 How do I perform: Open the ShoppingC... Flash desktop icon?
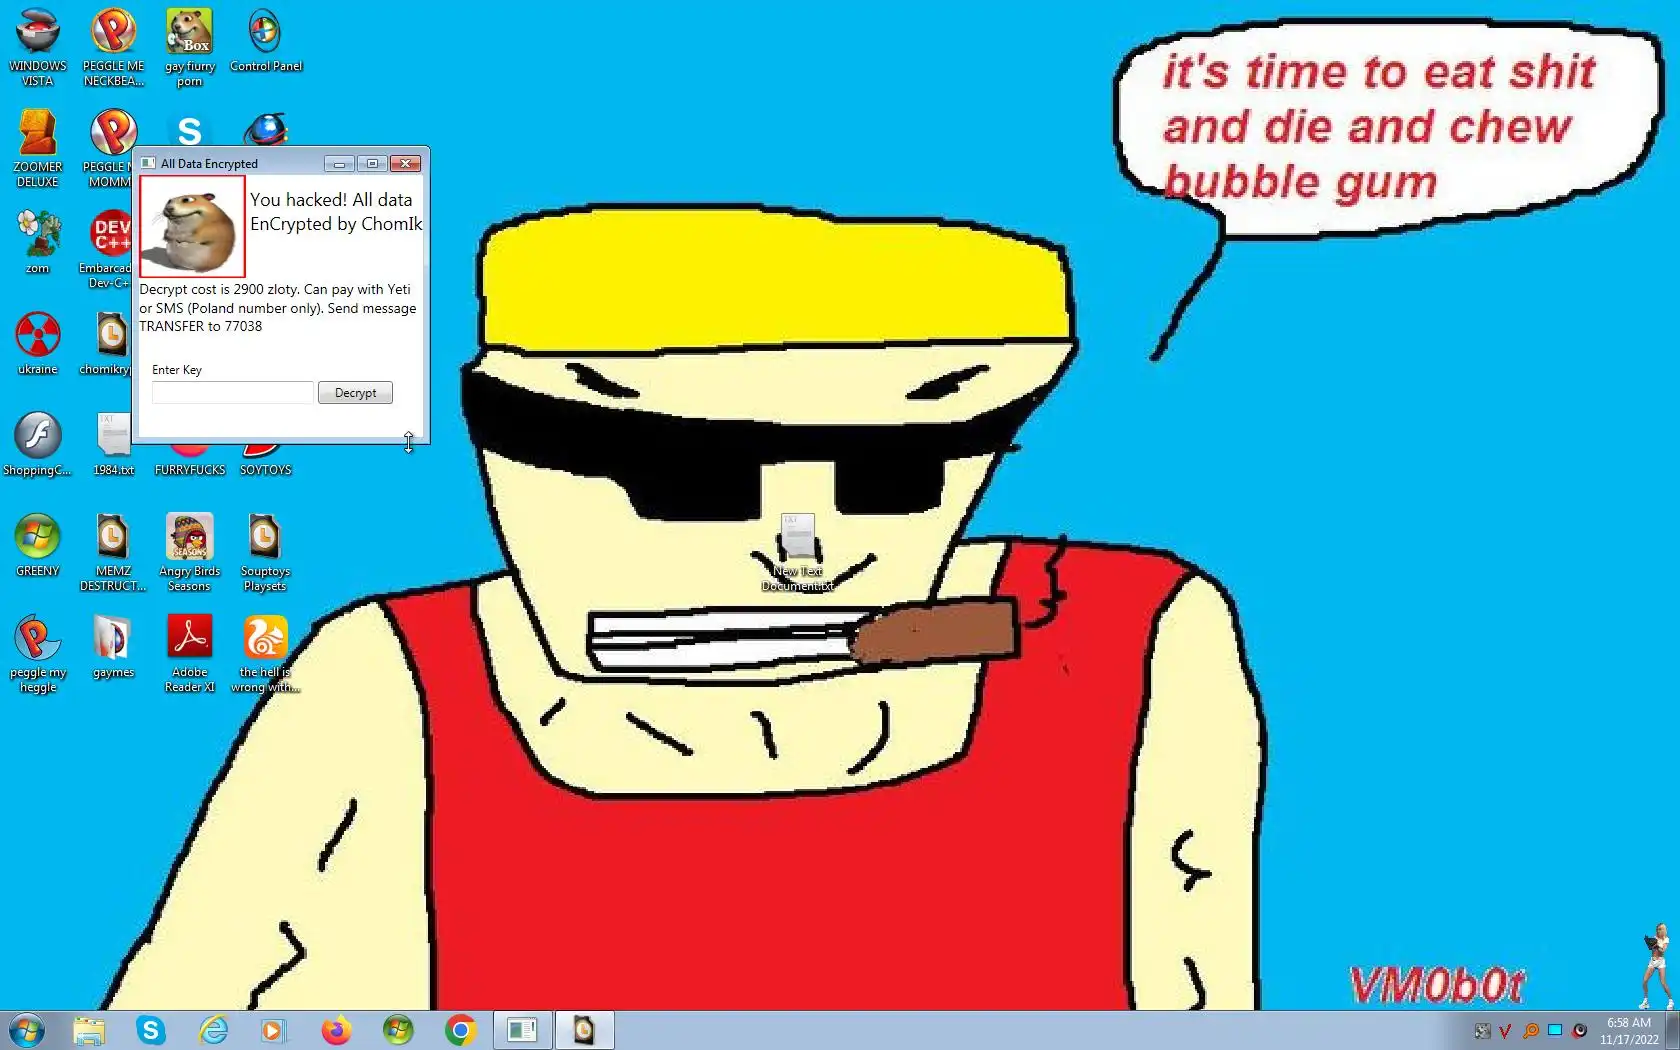click(x=37, y=444)
